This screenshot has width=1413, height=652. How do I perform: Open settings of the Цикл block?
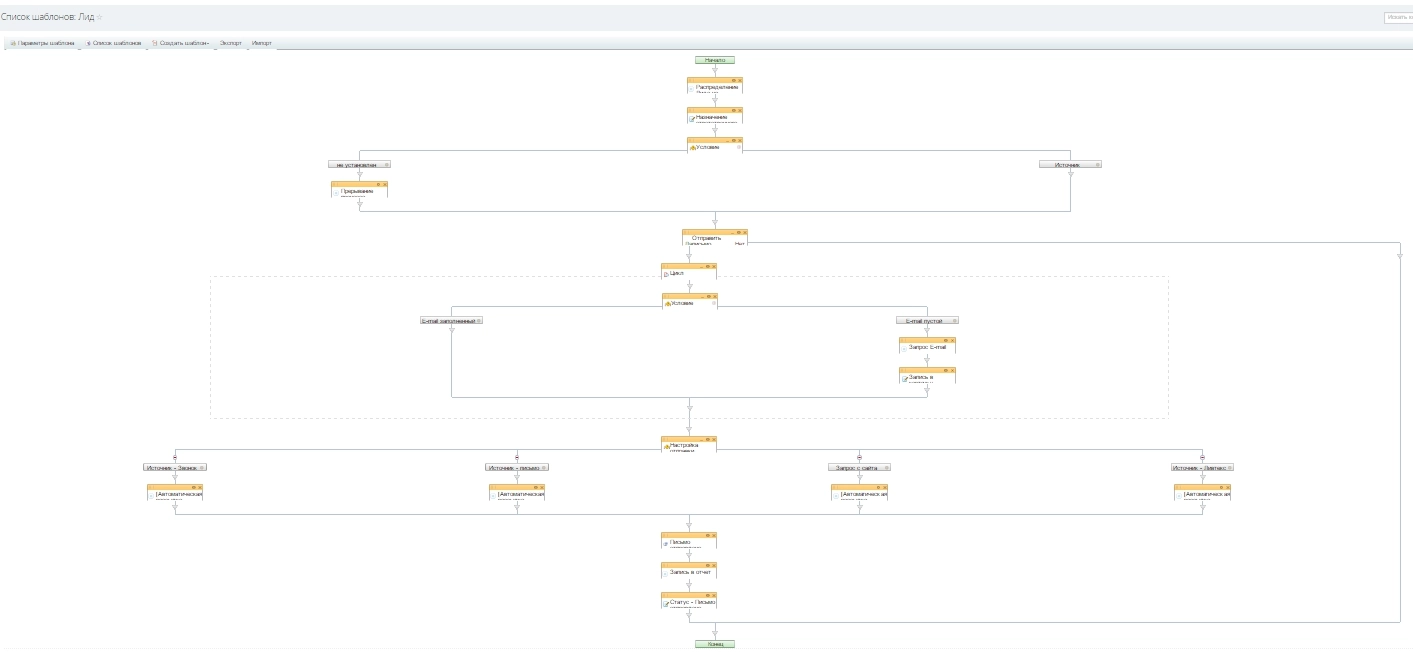(706, 266)
